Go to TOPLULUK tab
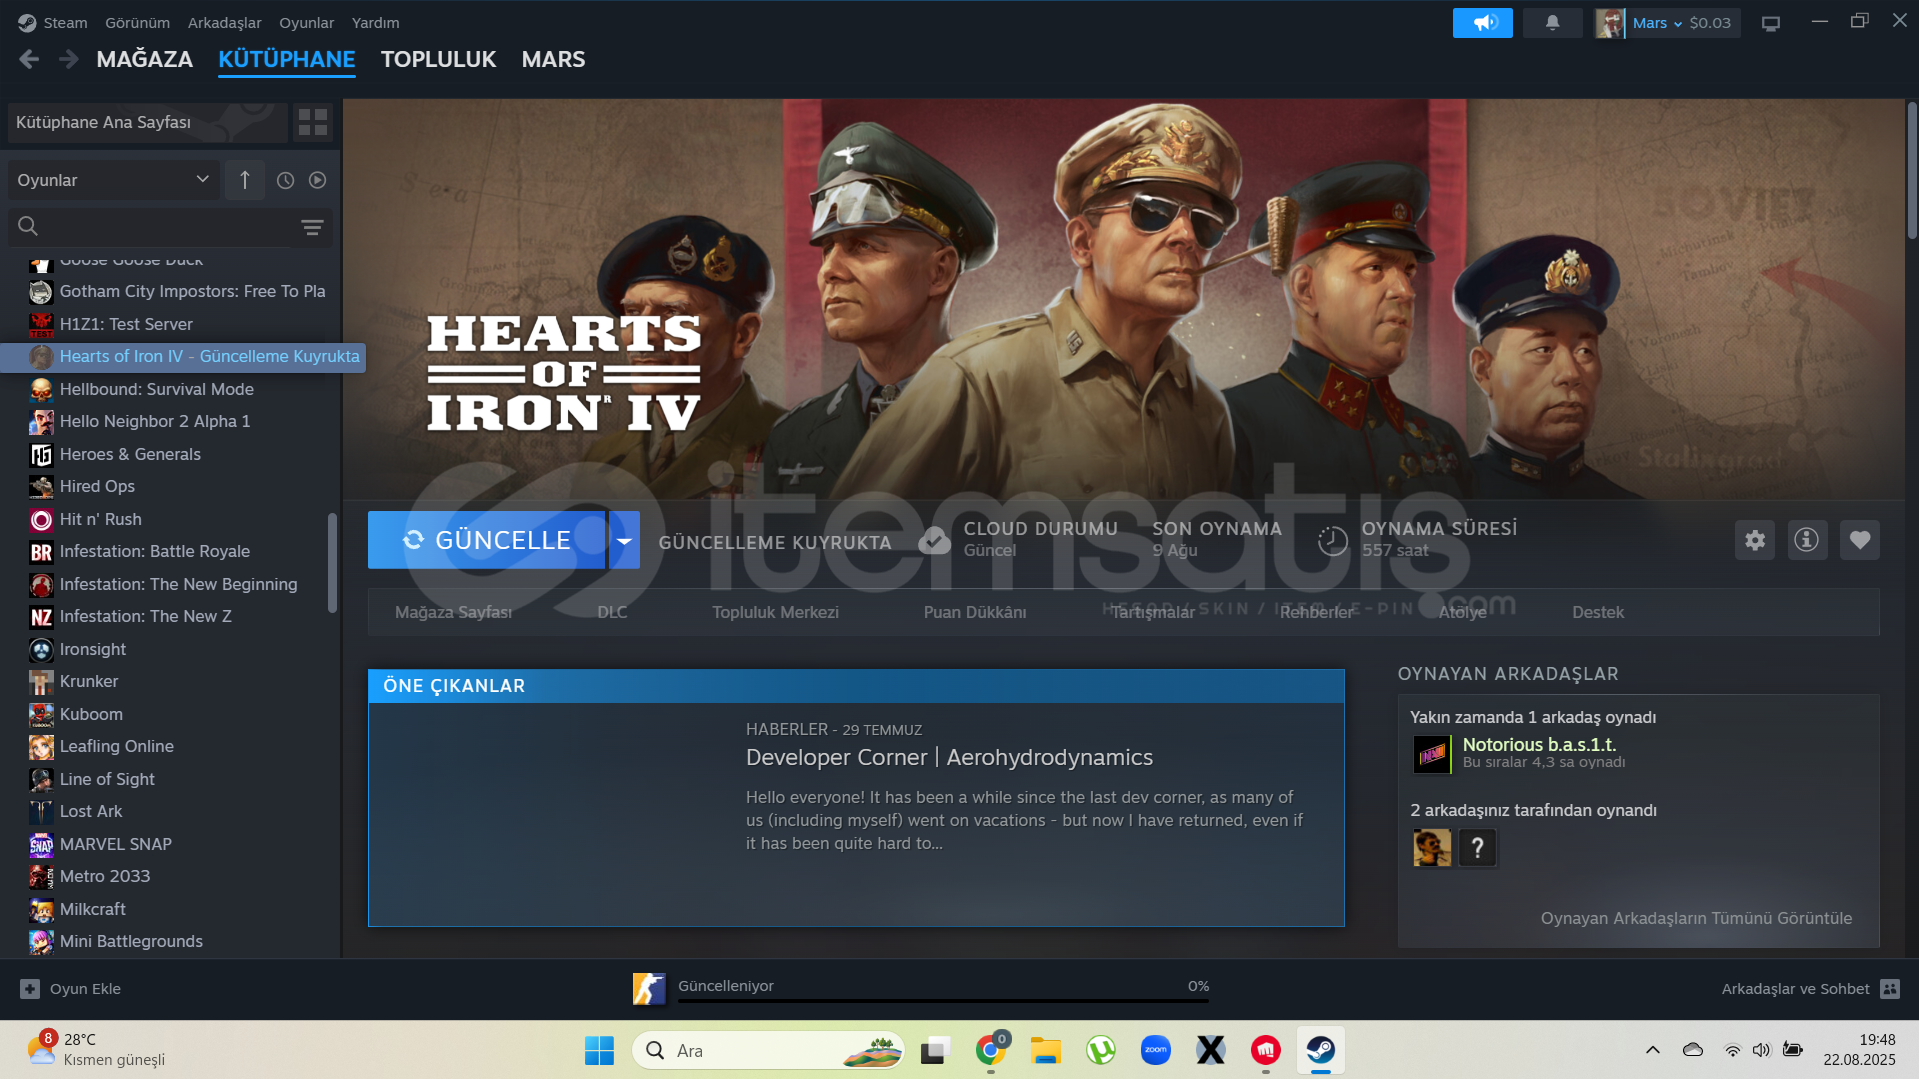The height and width of the screenshot is (1079, 1919). pyautogui.click(x=438, y=59)
